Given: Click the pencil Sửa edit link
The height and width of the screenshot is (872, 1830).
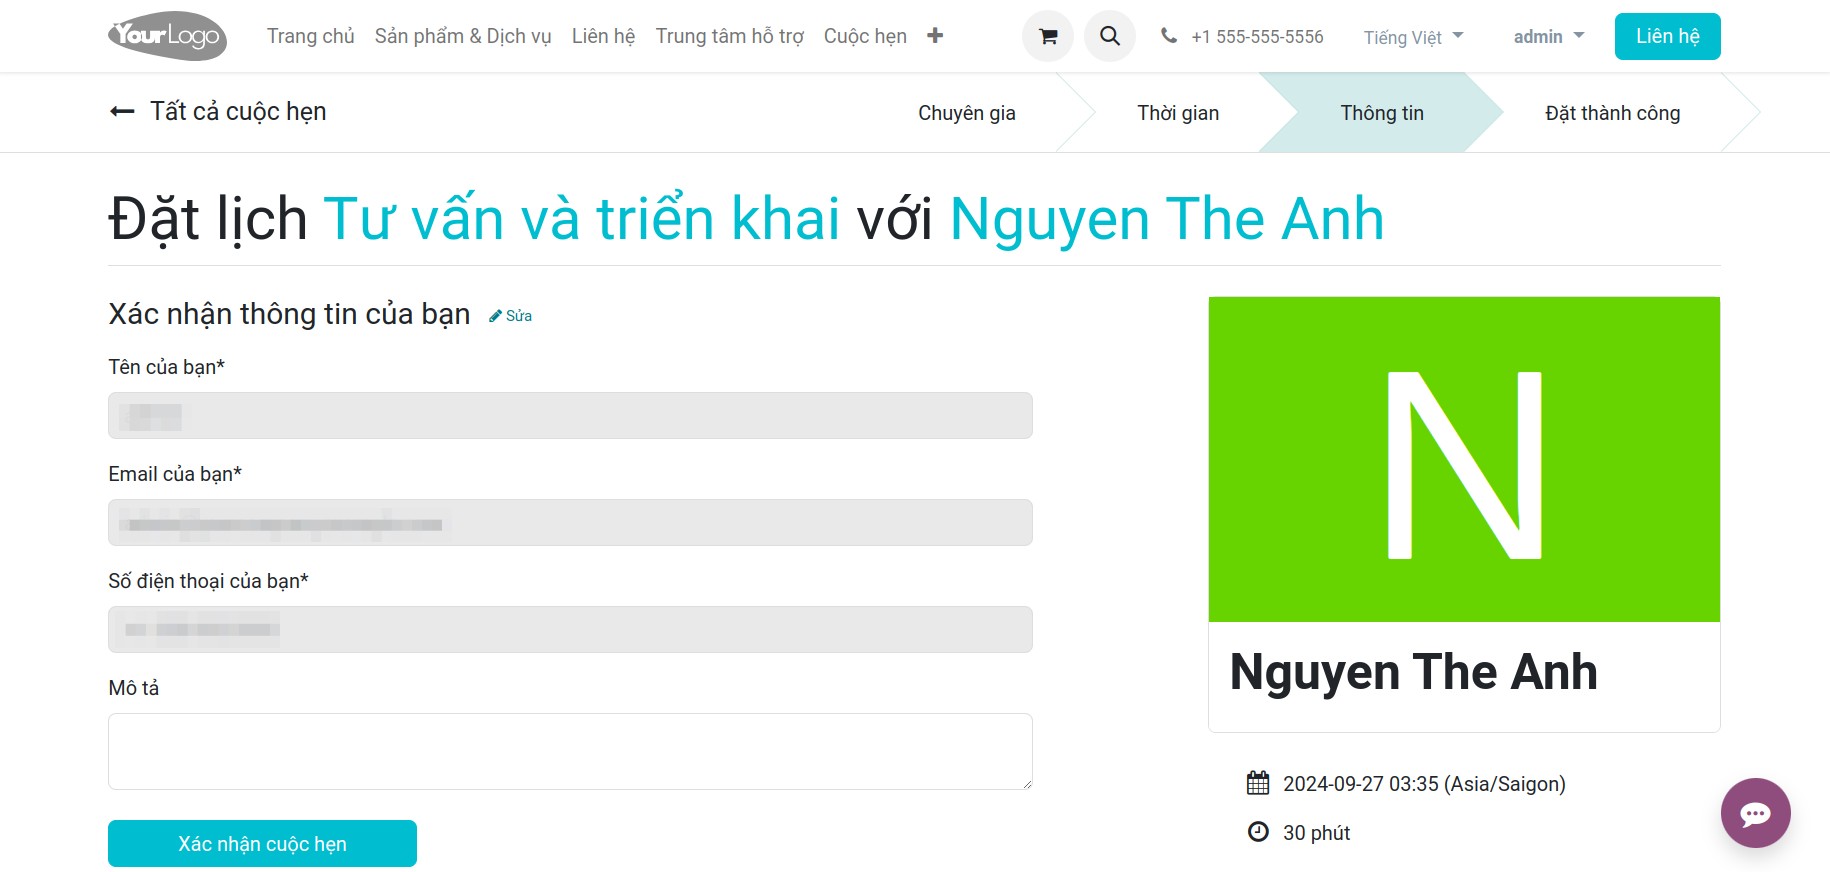Looking at the screenshot, I should (510, 316).
